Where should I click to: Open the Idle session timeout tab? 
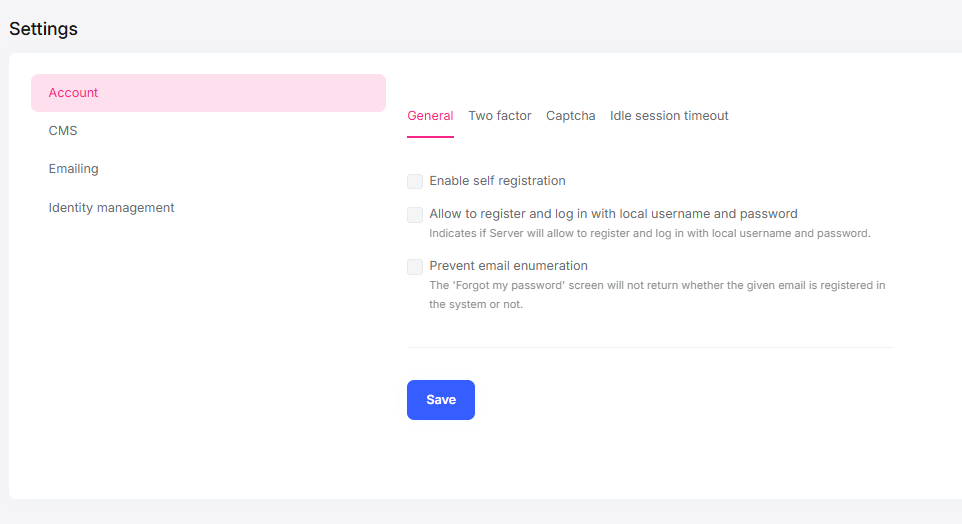(669, 116)
